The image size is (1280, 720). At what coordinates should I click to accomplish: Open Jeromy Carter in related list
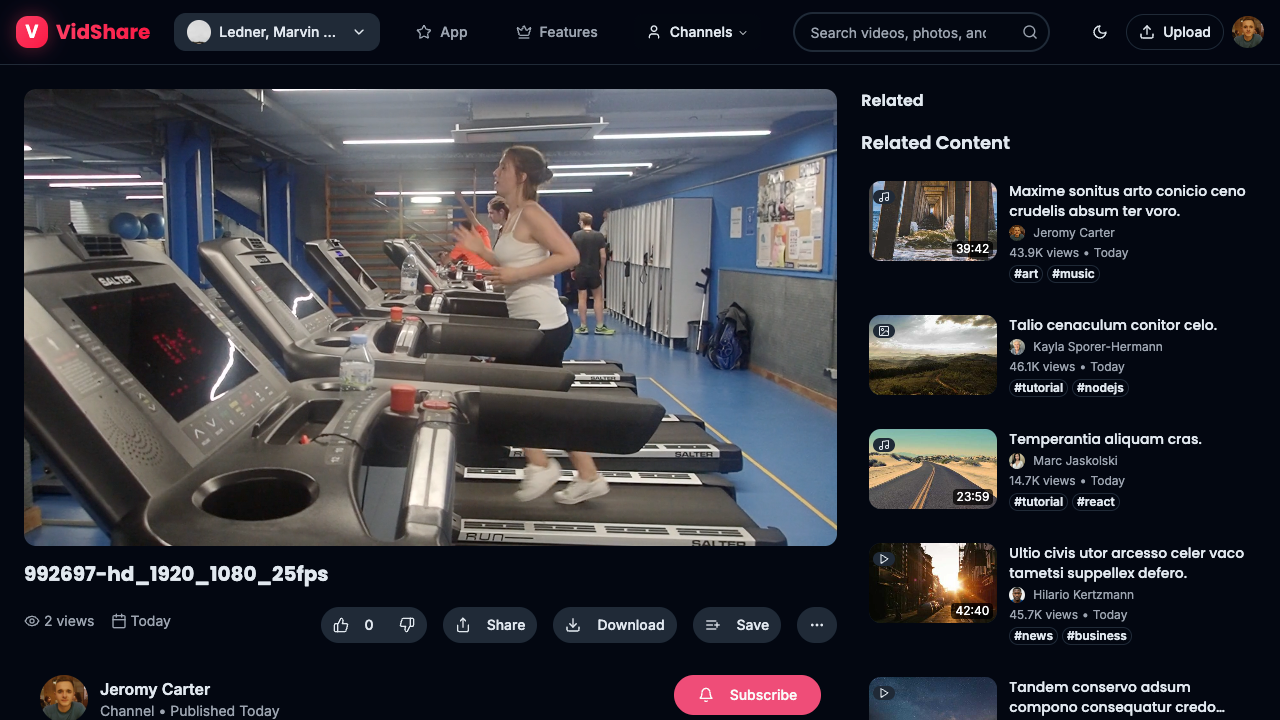(1074, 233)
